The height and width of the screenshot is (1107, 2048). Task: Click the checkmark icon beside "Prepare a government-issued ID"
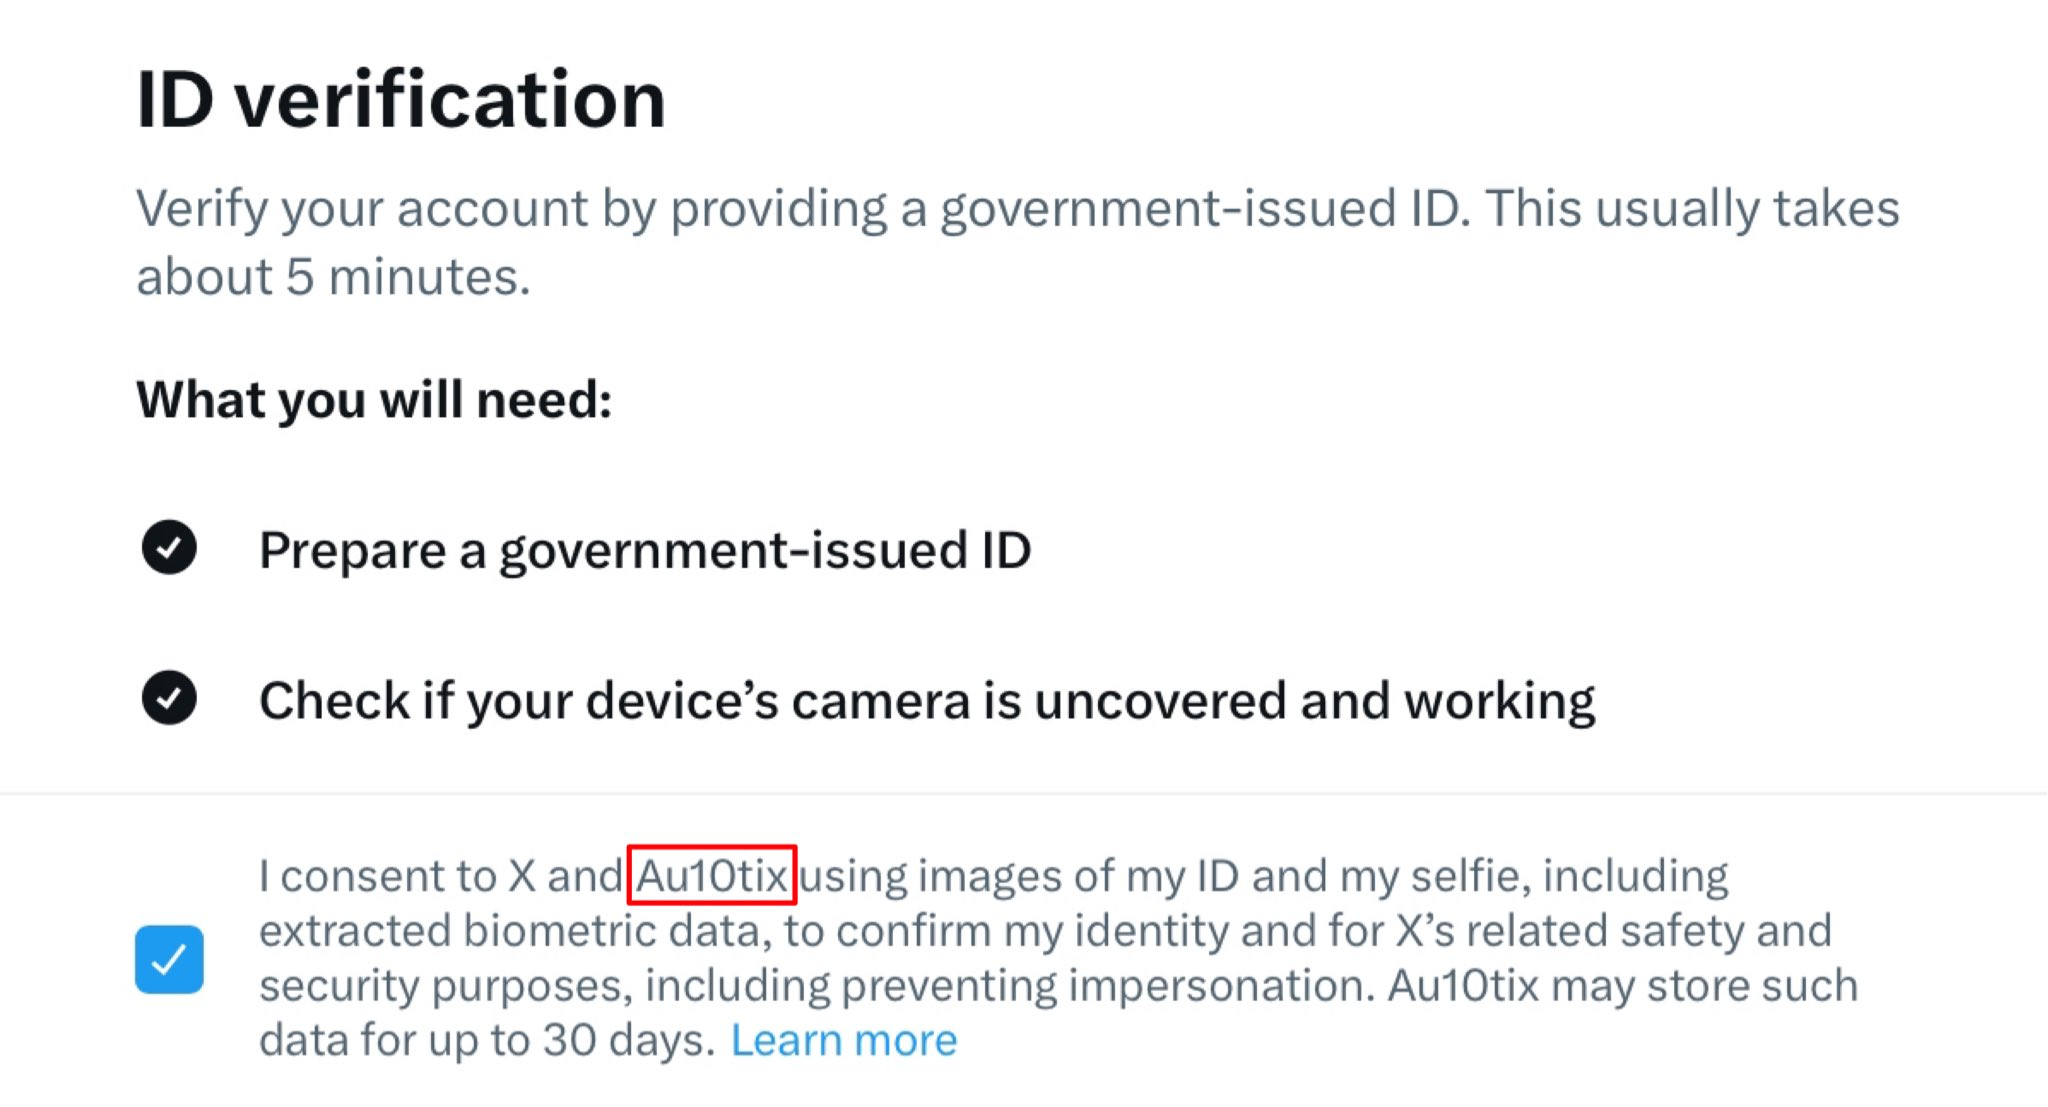[169, 548]
